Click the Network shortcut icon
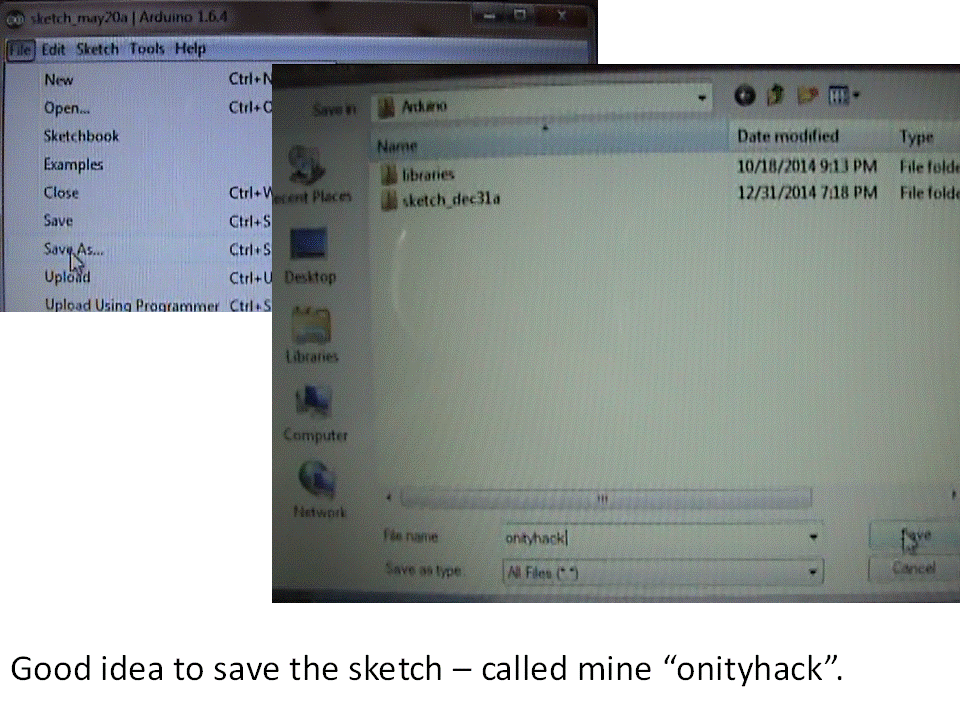 point(317,479)
